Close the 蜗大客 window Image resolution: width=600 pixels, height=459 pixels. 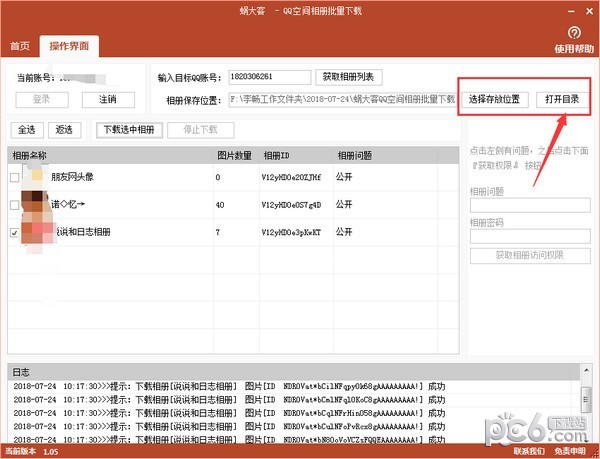point(590,12)
